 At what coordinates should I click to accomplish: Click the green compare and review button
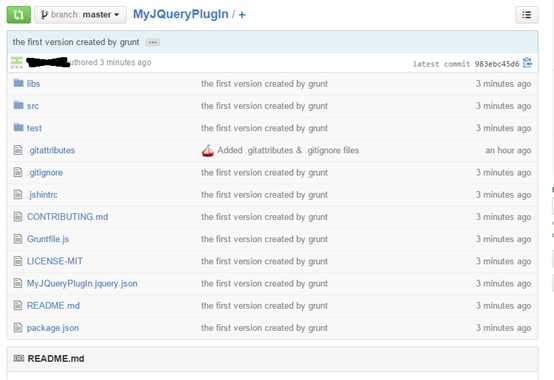pos(19,14)
